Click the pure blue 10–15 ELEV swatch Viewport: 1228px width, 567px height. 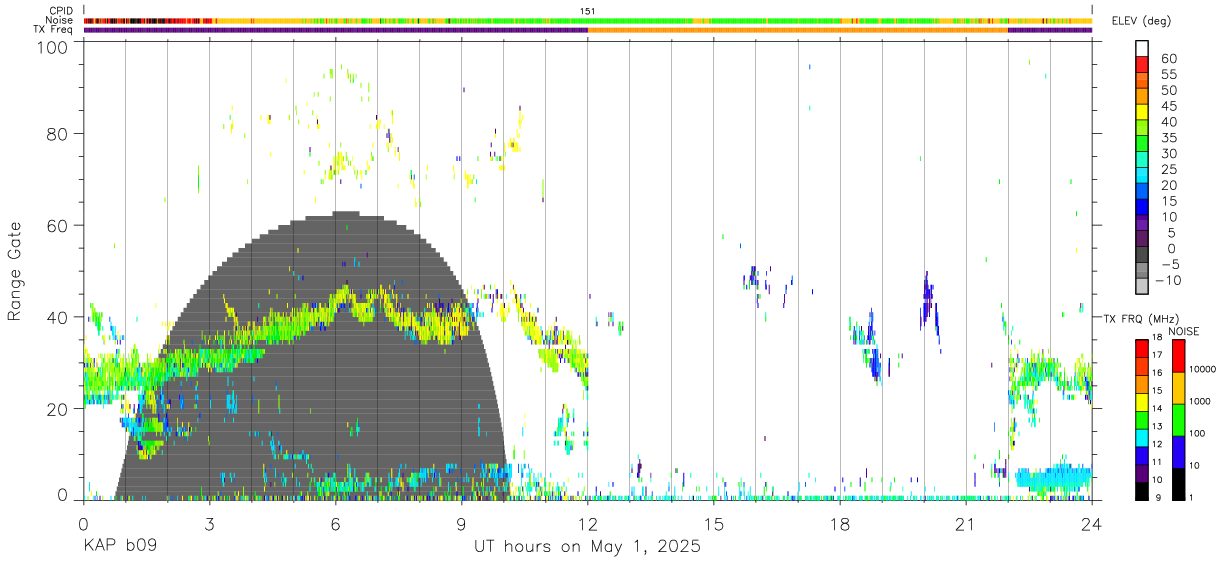1142,206
